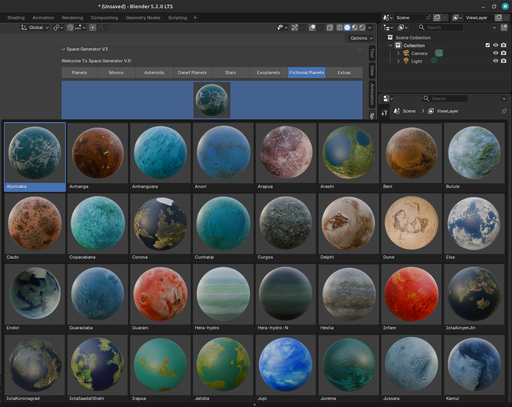The height and width of the screenshot is (407, 512).
Task: Click the selected planet preview thumbnail
Action: [212, 100]
